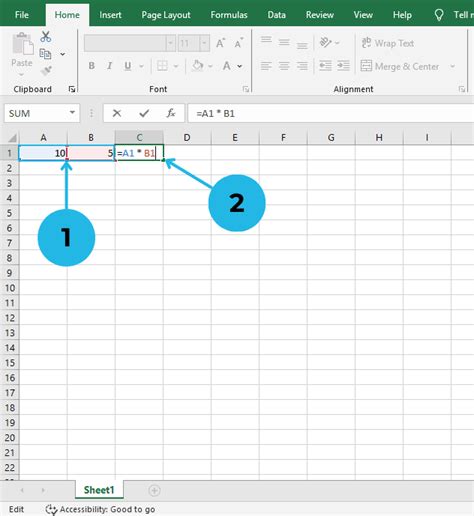
Task: Open the Help tab
Action: [402, 15]
